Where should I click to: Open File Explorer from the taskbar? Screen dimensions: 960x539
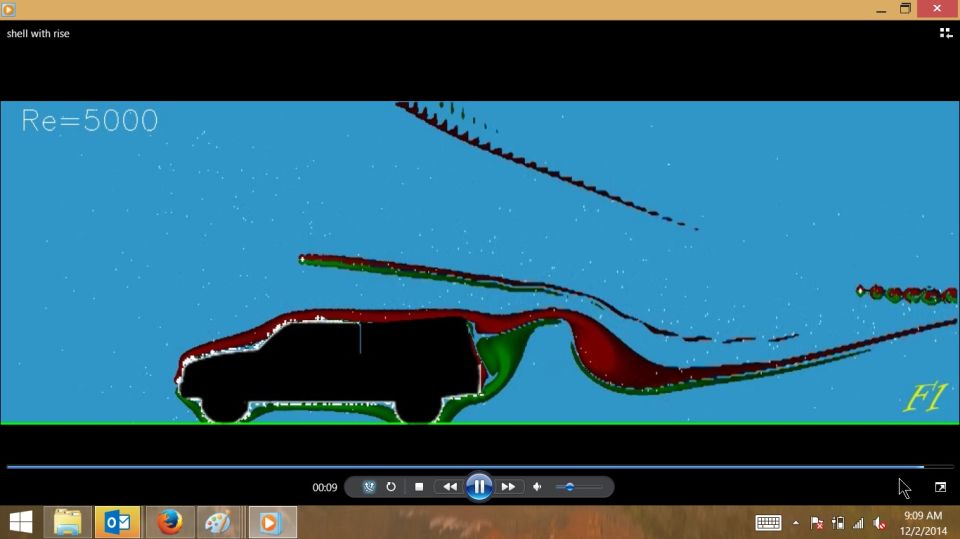click(x=67, y=522)
